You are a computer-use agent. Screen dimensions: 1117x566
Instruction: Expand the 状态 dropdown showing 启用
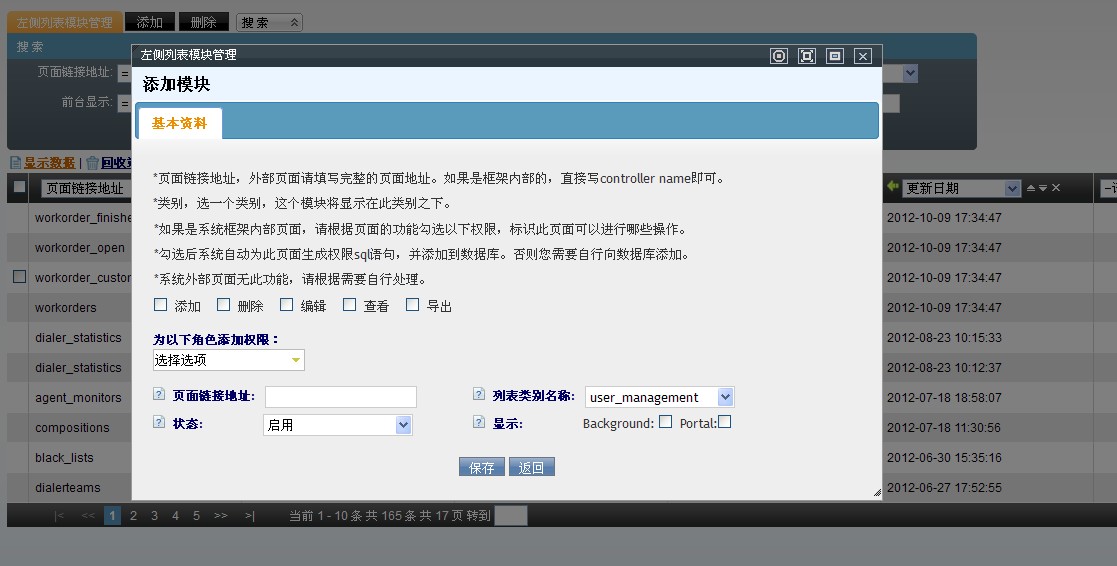click(337, 425)
